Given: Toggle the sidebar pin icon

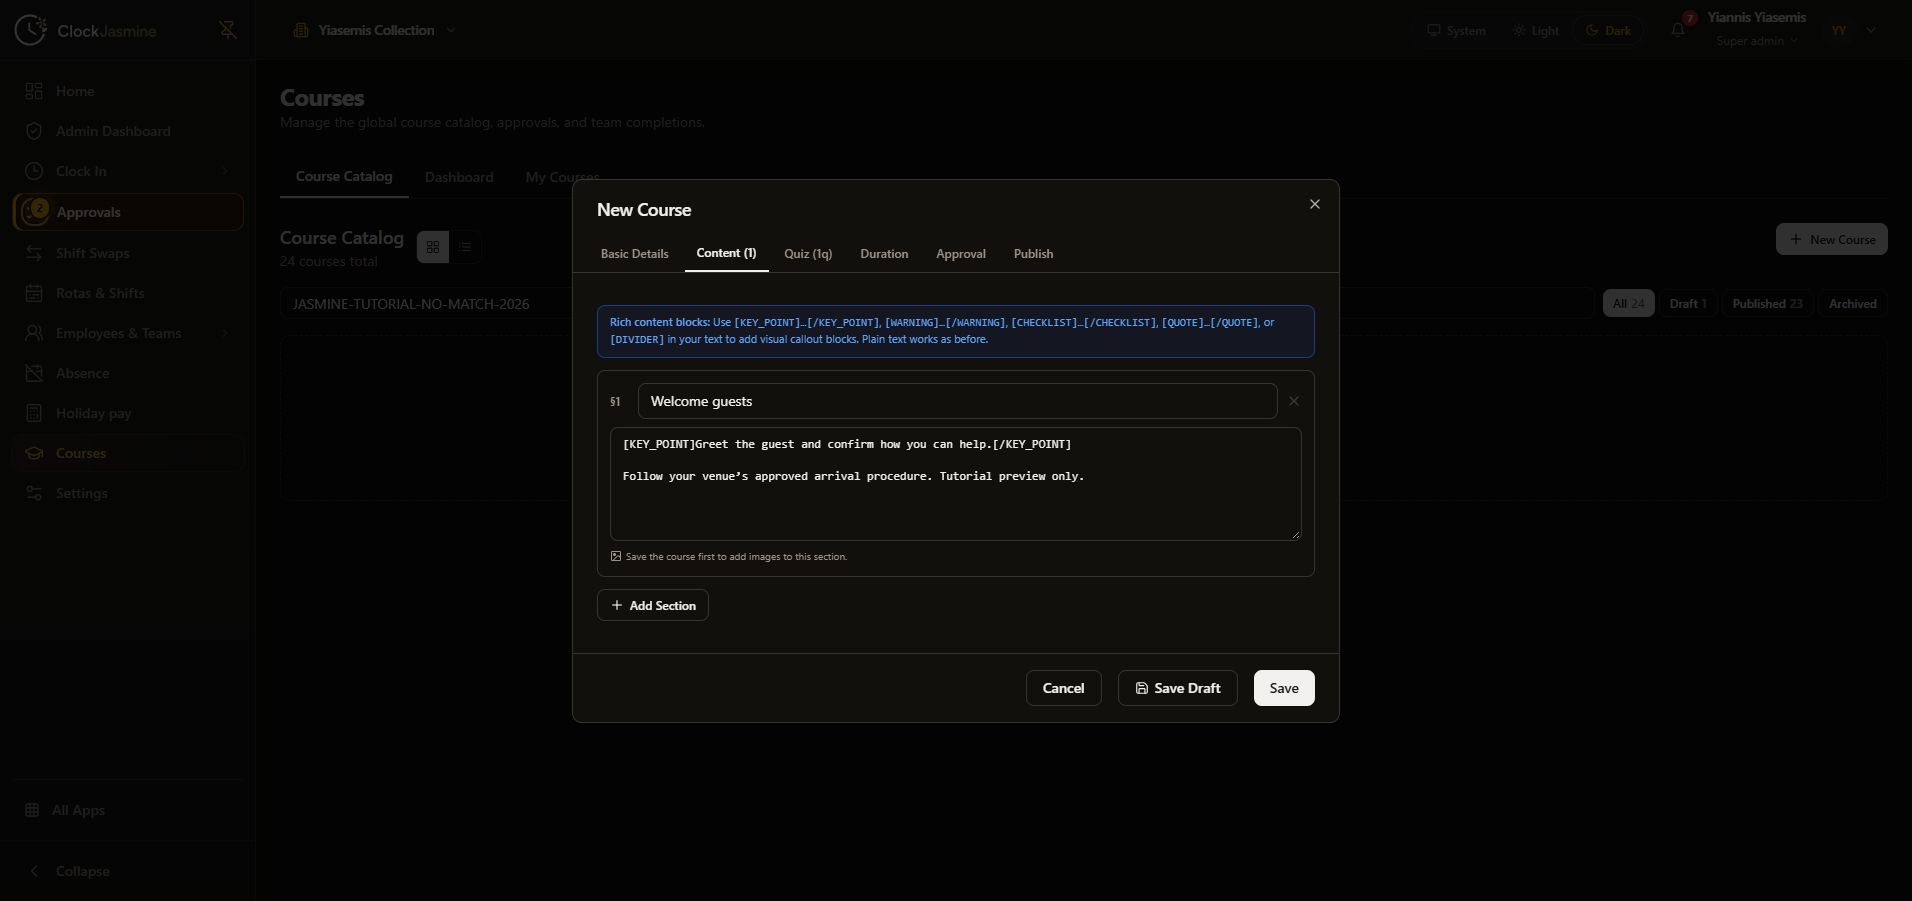Looking at the screenshot, I should pos(228,30).
